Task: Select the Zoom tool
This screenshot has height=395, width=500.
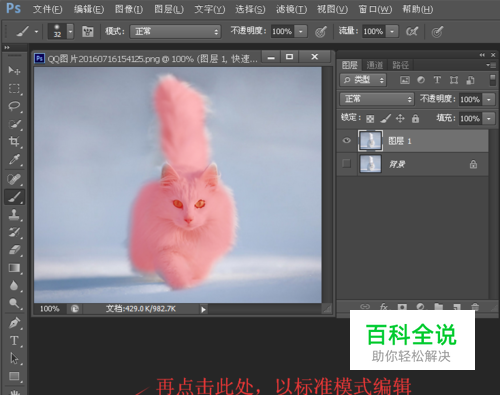Action: (14, 303)
